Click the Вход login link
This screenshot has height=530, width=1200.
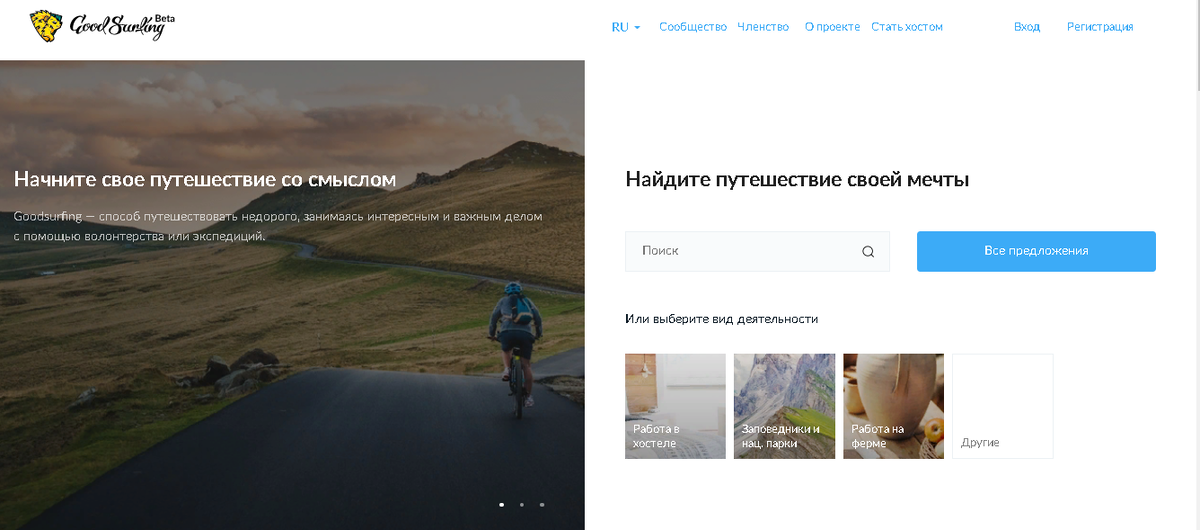point(1027,27)
